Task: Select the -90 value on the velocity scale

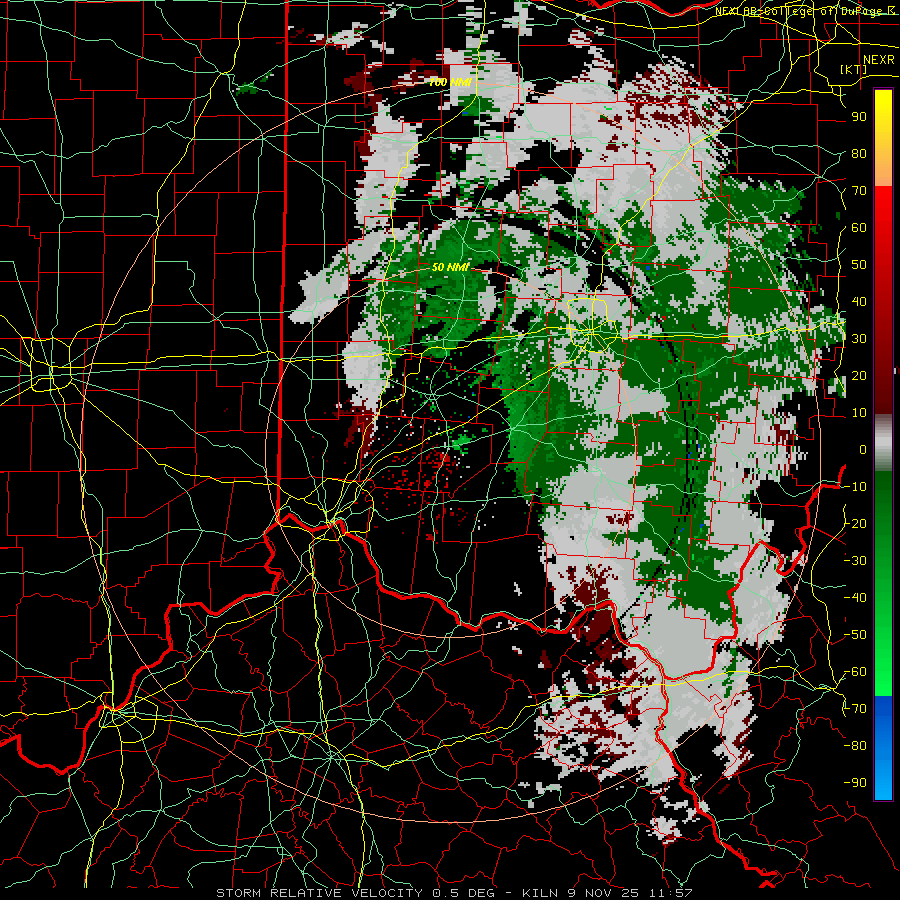Action: tap(855, 782)
